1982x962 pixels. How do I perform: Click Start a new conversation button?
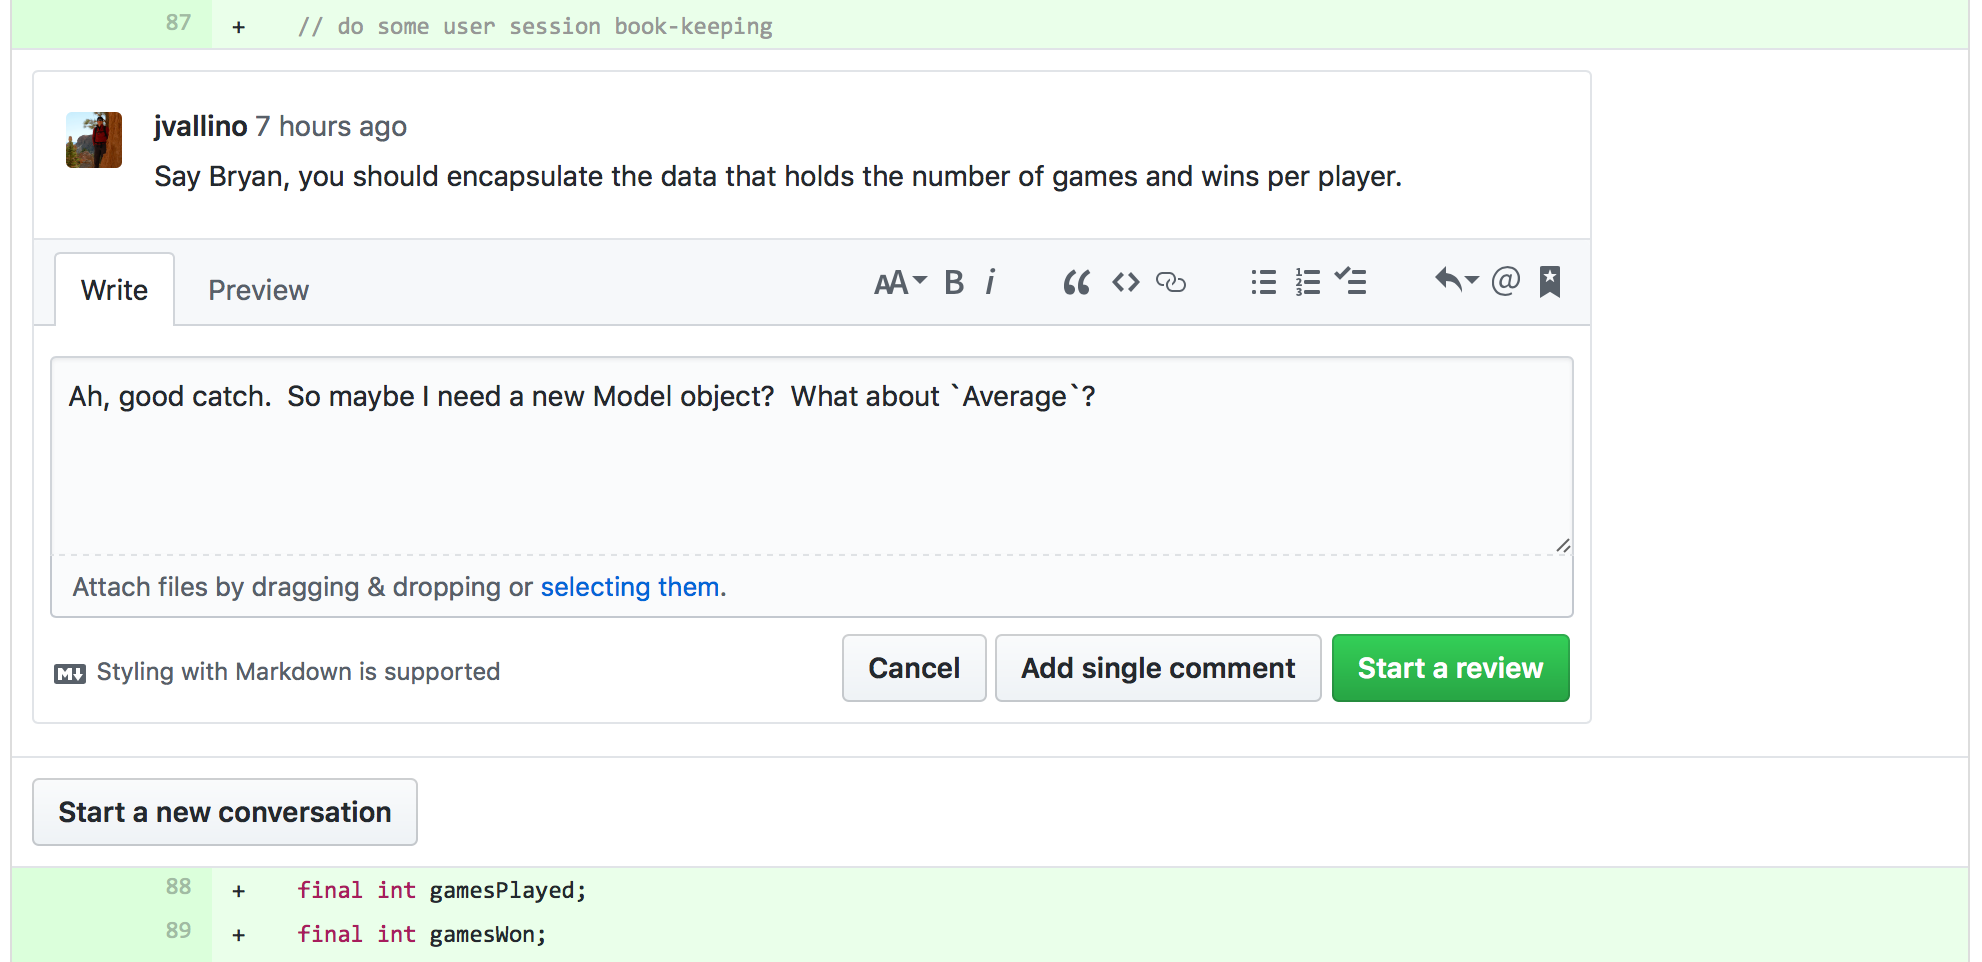point(225,812)
